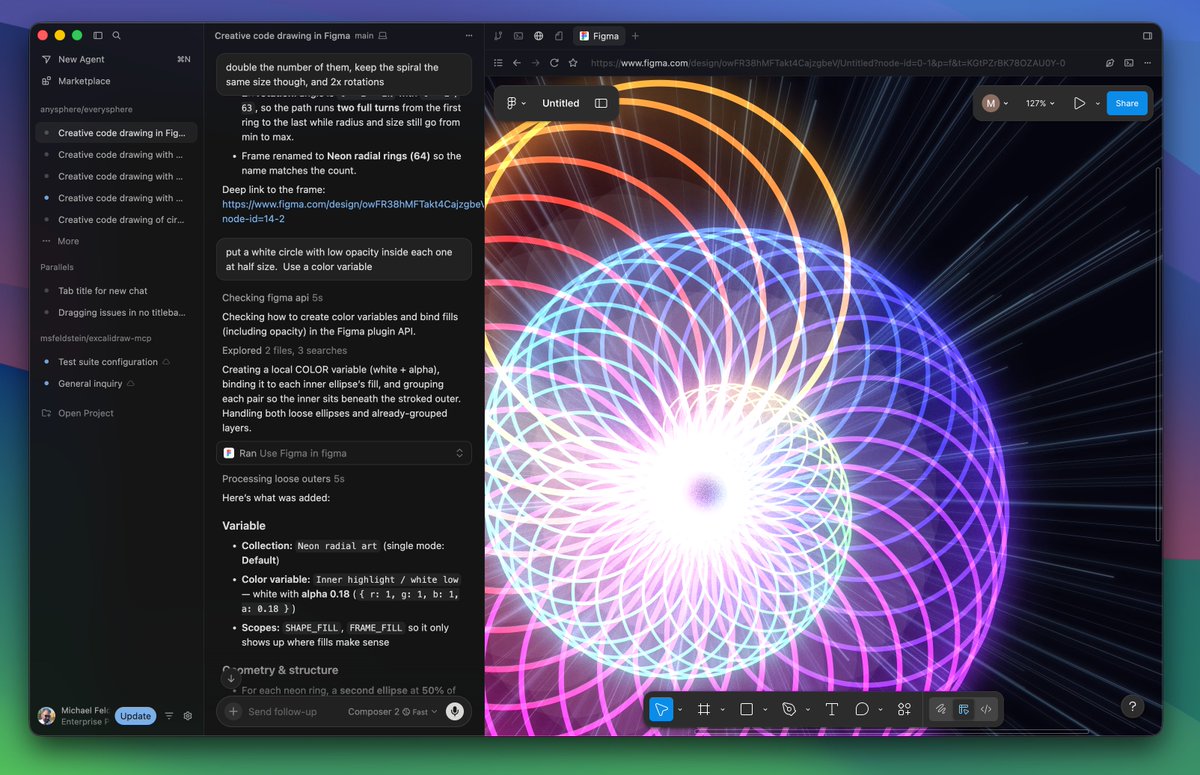Open the file icon in tab bar
Screen dimensions: 1200x775
[x=558, y=36]
